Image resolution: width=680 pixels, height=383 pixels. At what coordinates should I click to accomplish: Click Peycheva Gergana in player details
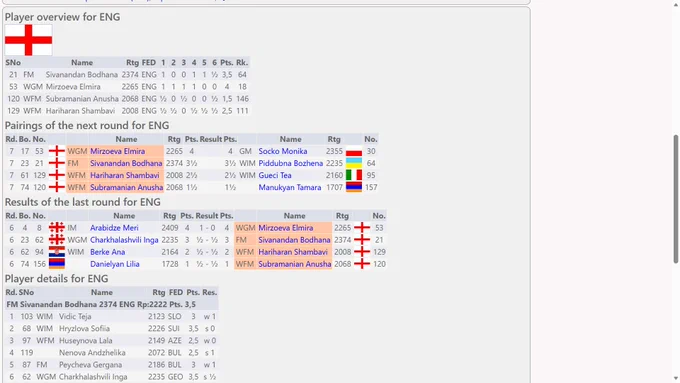pos(90,365)
